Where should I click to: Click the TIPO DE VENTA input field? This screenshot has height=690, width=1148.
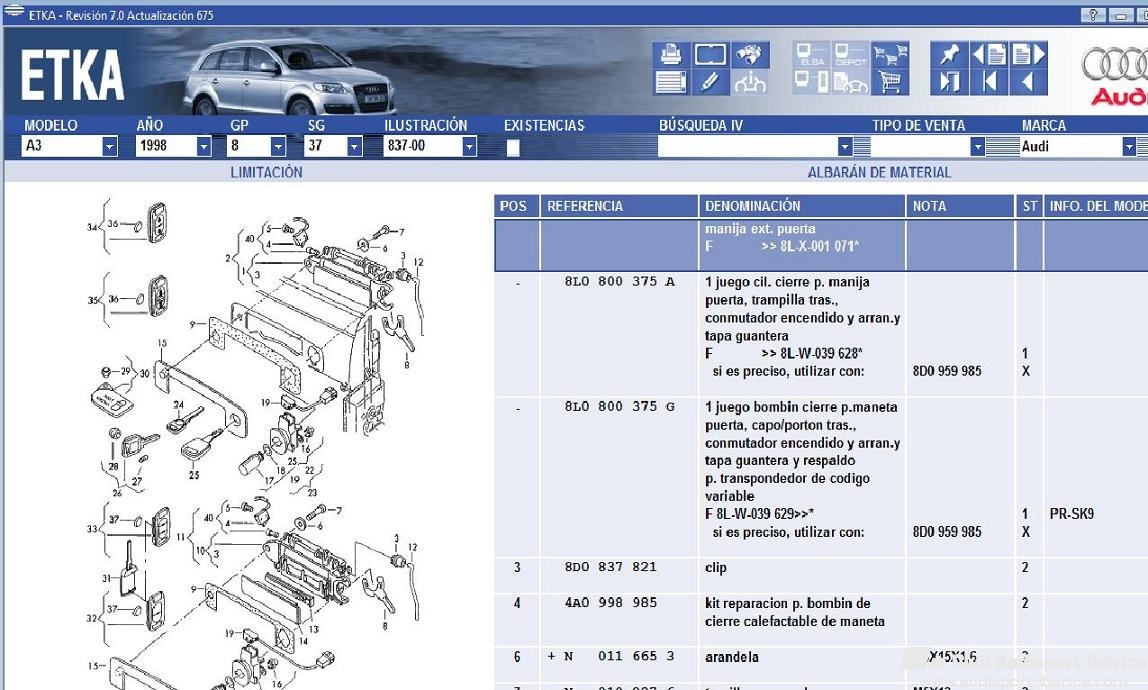[920, 146]
